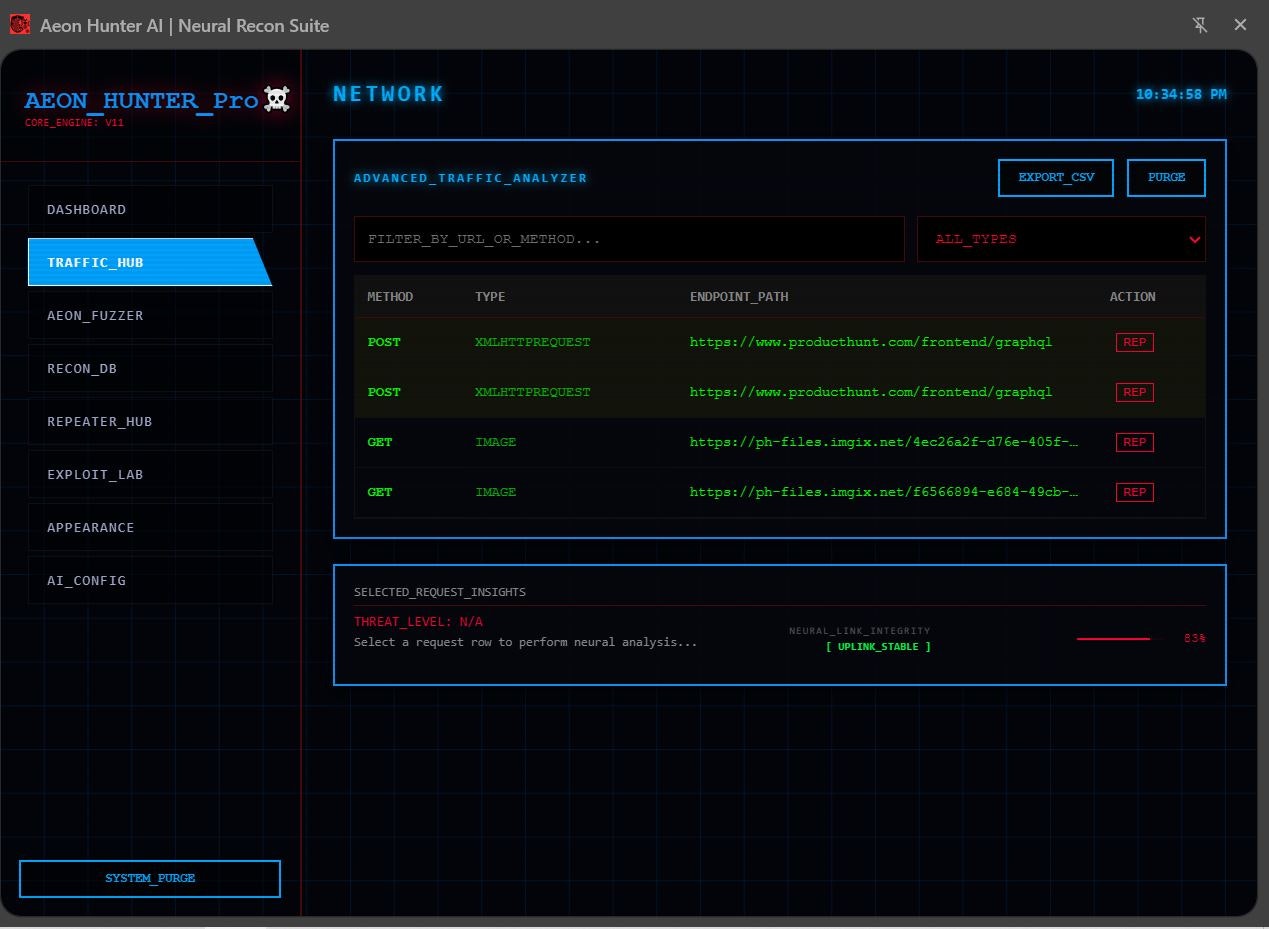Click the skull icon beside AEON_HUNTER_Pro
The width and height of the screenshot is (1269, 929).
[277, 99]
